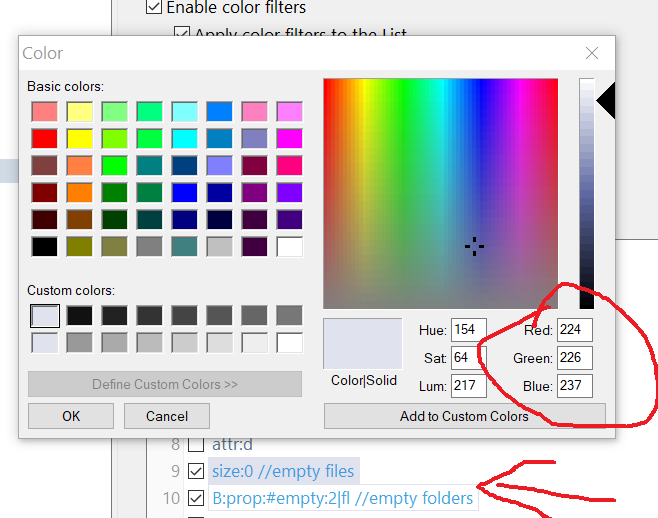Enable the attr:d filter checkbox
The image size is (658, 518).
[x=197, y=445]
